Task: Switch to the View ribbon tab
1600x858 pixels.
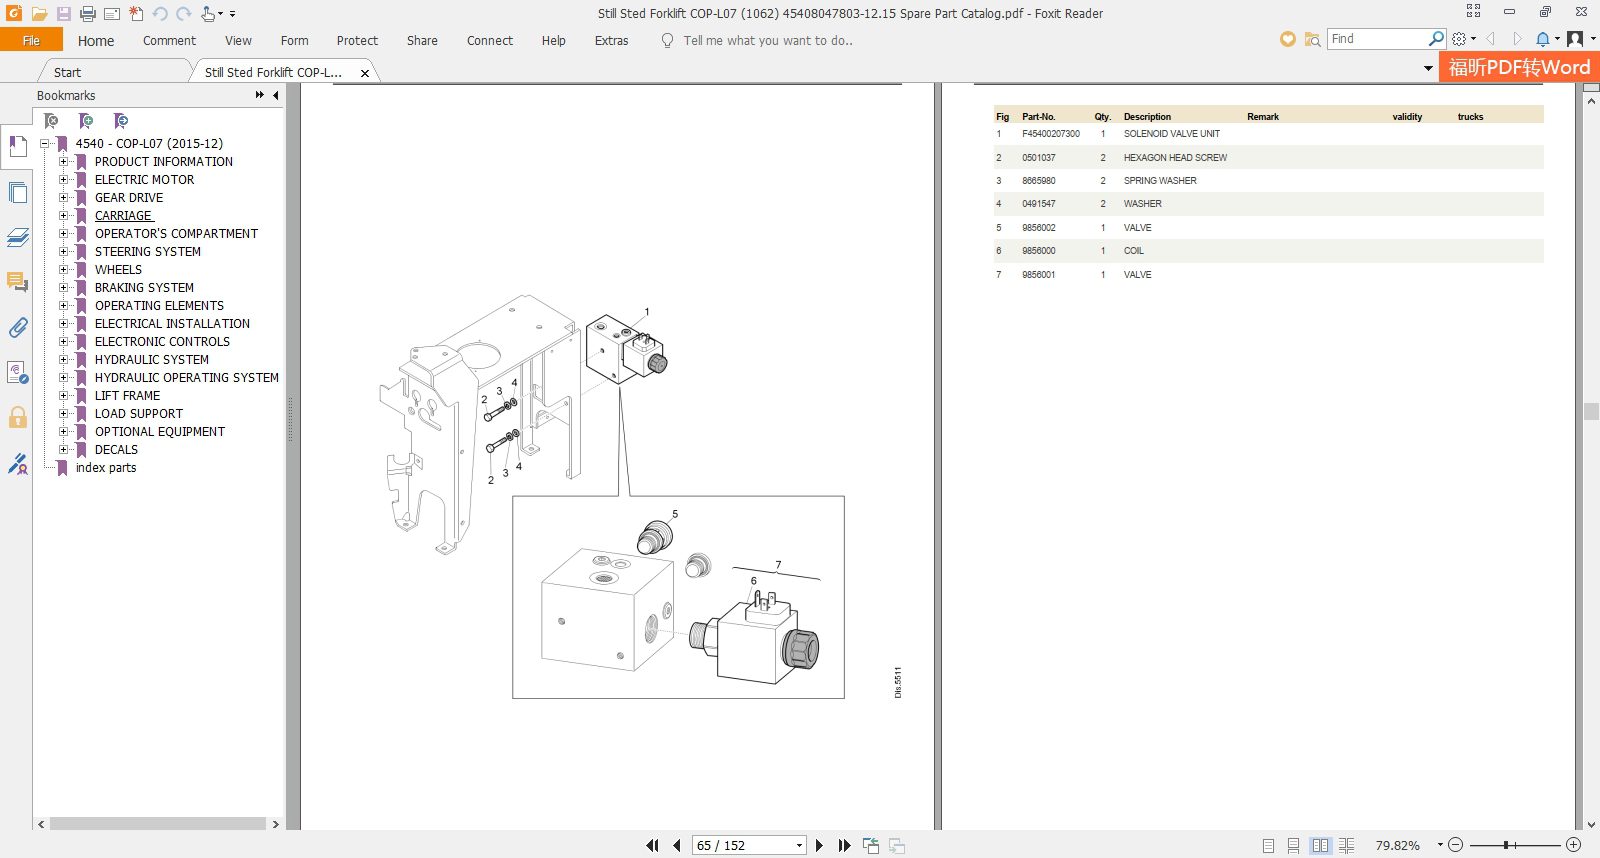Action: point(238,41)
